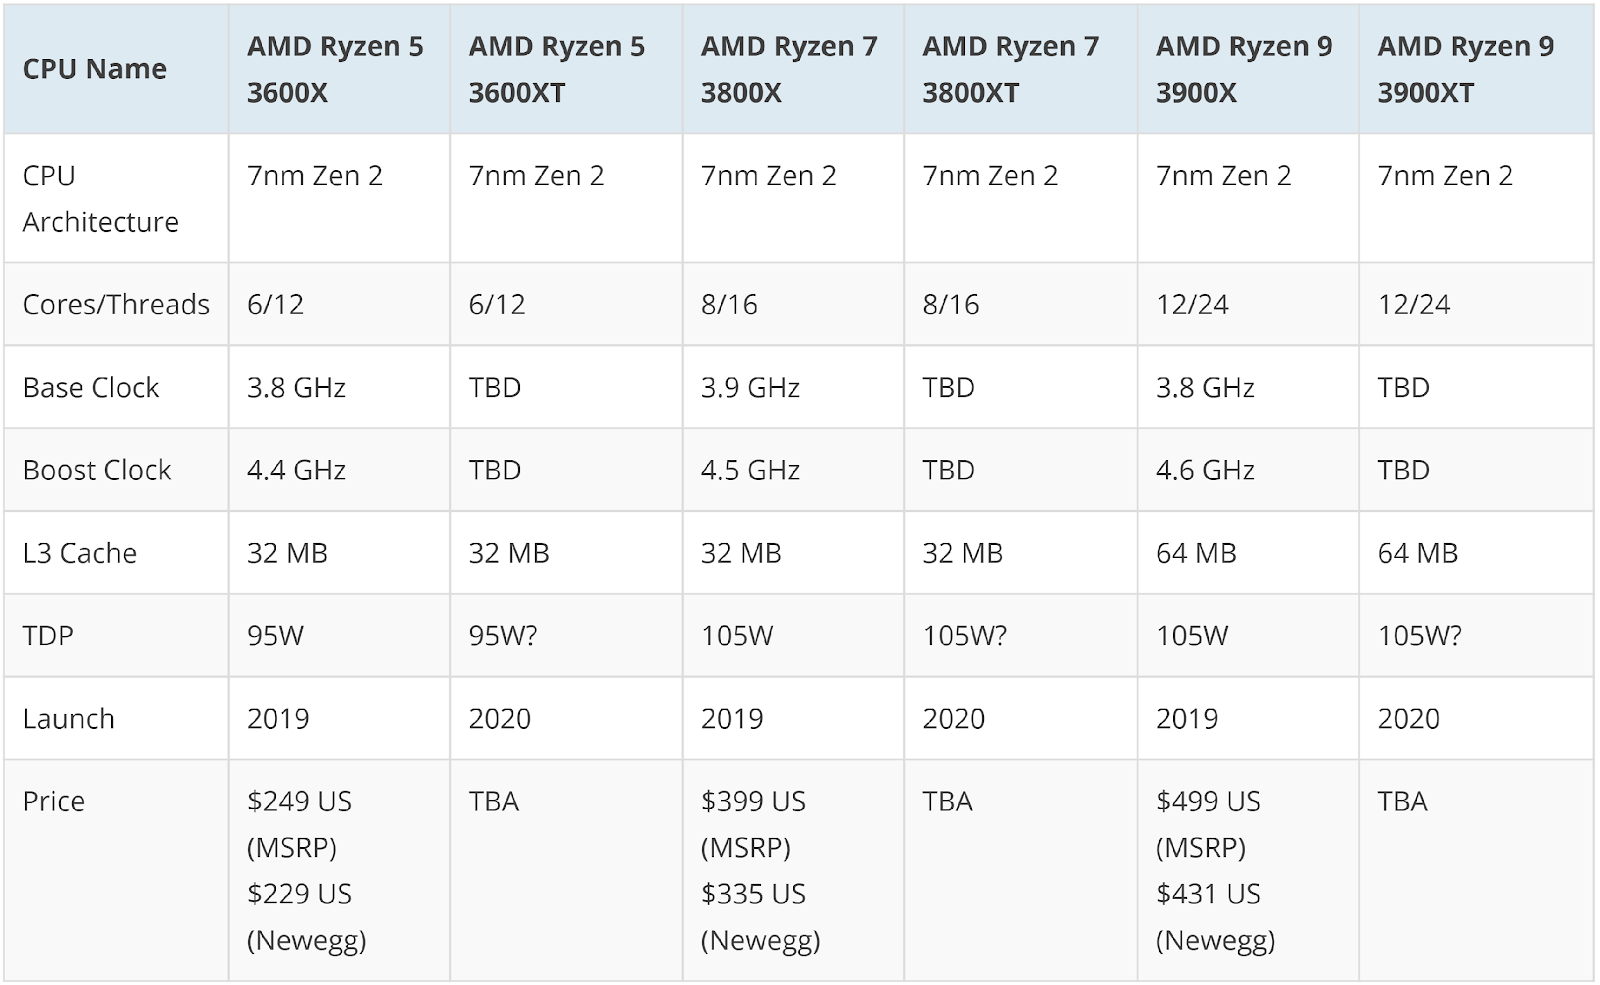
Task: Select the Cores/Threads row label
Action: pos(116,304)
